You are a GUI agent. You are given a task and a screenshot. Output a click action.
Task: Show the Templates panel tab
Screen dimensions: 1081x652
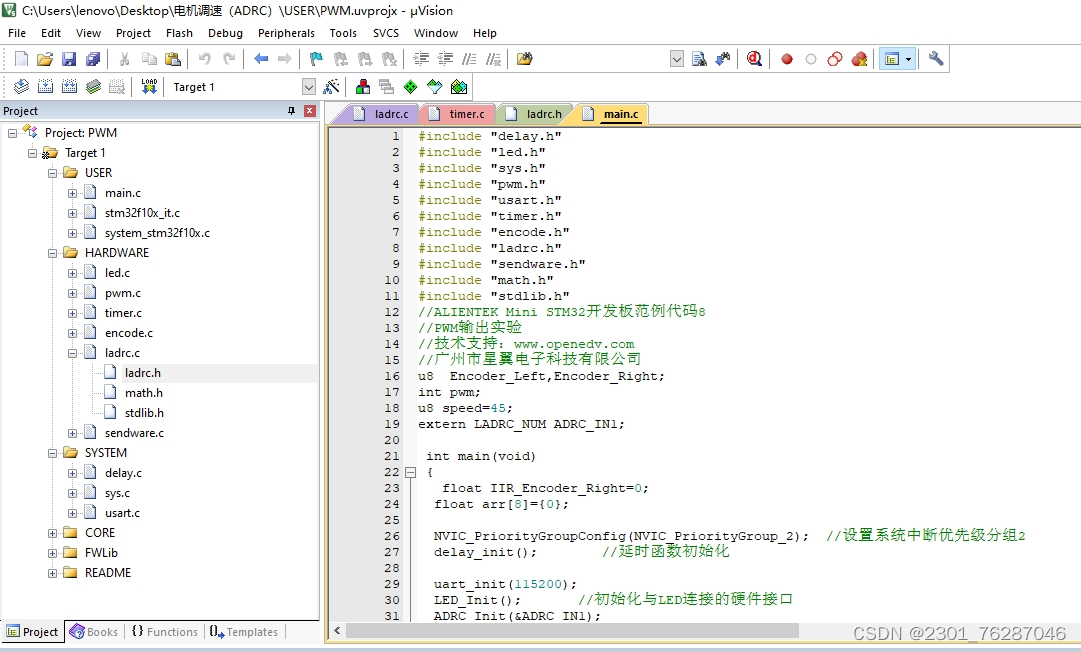coord(243,631)
